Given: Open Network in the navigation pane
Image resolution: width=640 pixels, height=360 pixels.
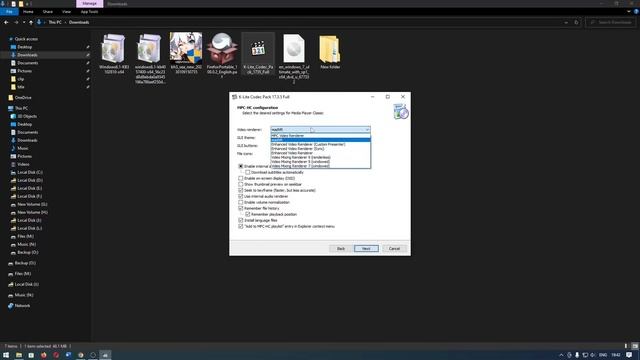Looking at the screenshot, I should tap(22, 305).
